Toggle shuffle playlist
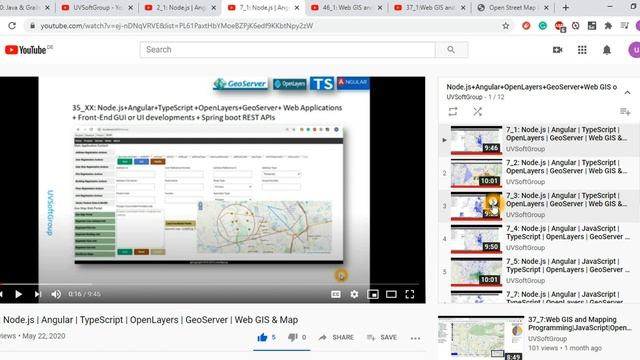640x360 pixels. (x=478, y=111)
